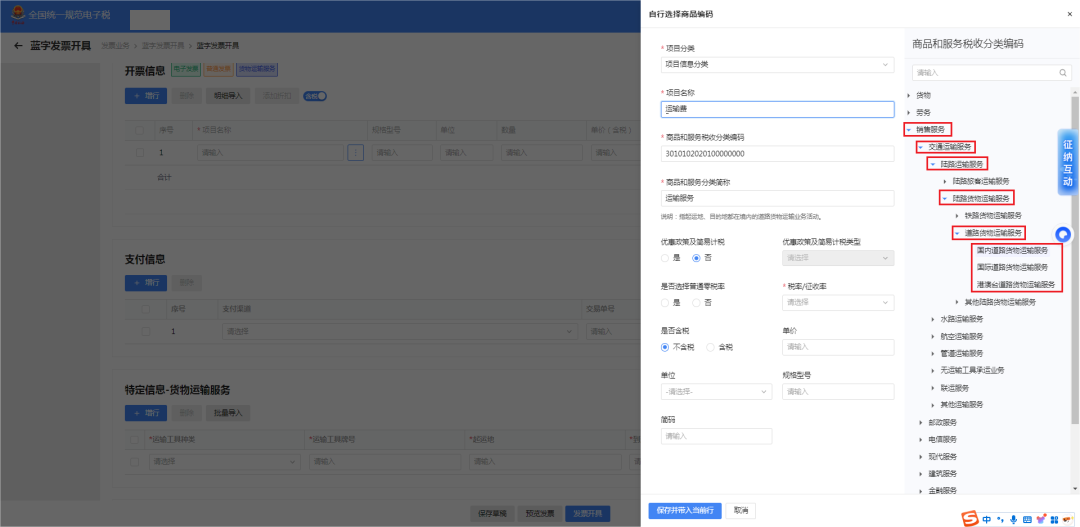The image size is (1080, 527).
Task: Switch the Sogou 中 language mode
Action: [987, 519]
